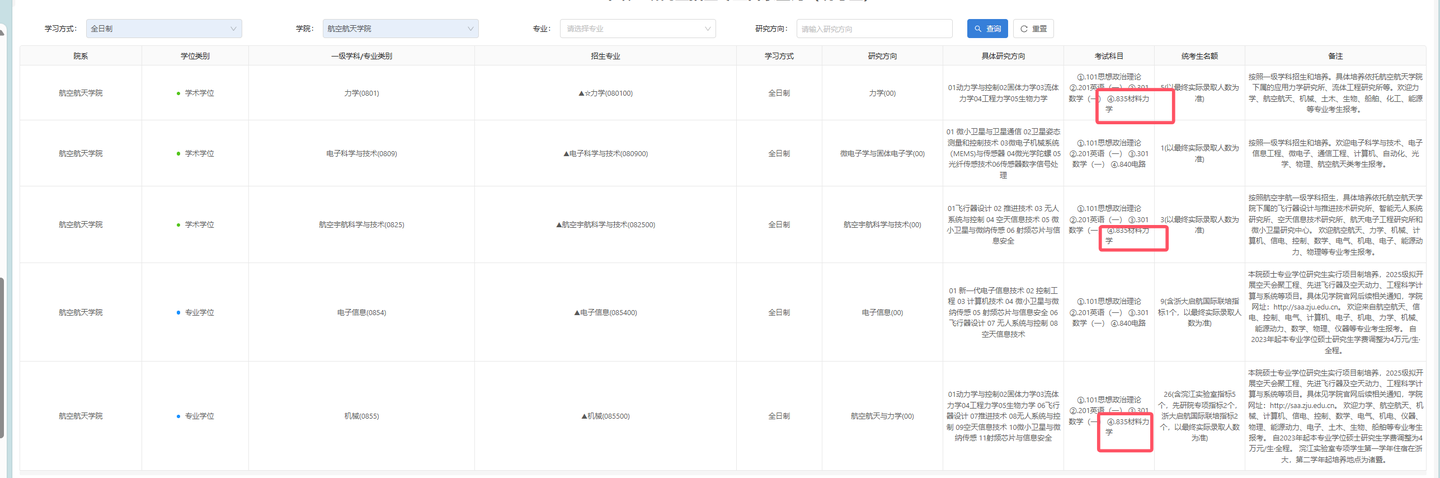
Task: Click the 航空宇航科学与技术(00) direction cell
Action: (882, 225)
